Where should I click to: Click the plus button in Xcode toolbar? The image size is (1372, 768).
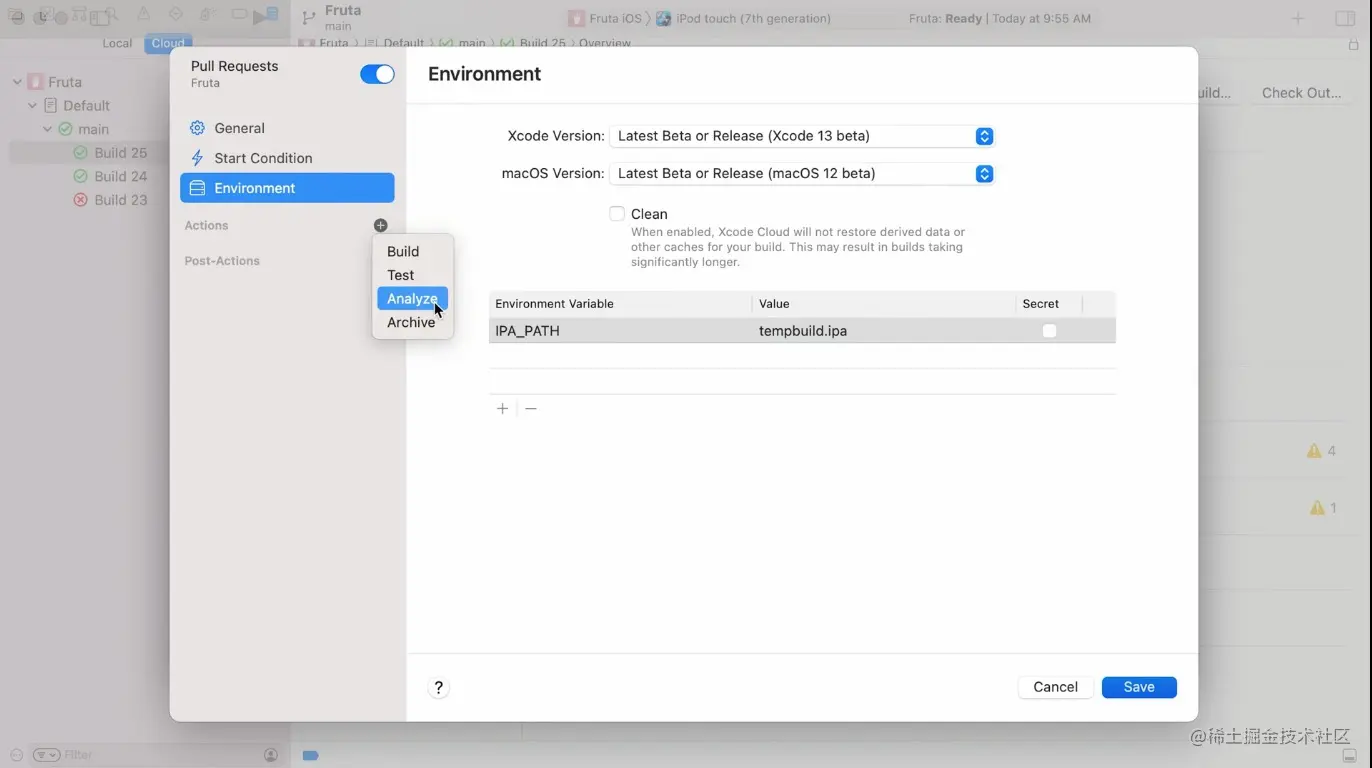1298,18
